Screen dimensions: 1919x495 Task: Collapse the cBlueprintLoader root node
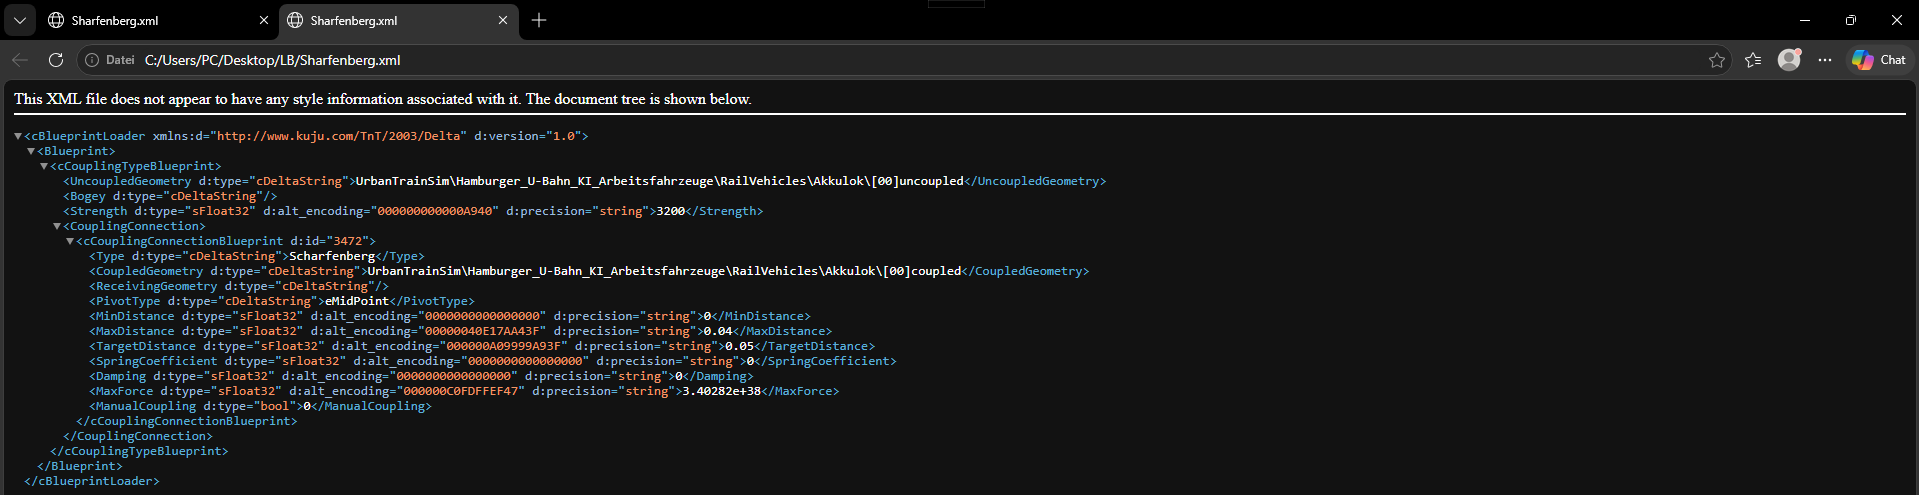(x=19, y=136)
